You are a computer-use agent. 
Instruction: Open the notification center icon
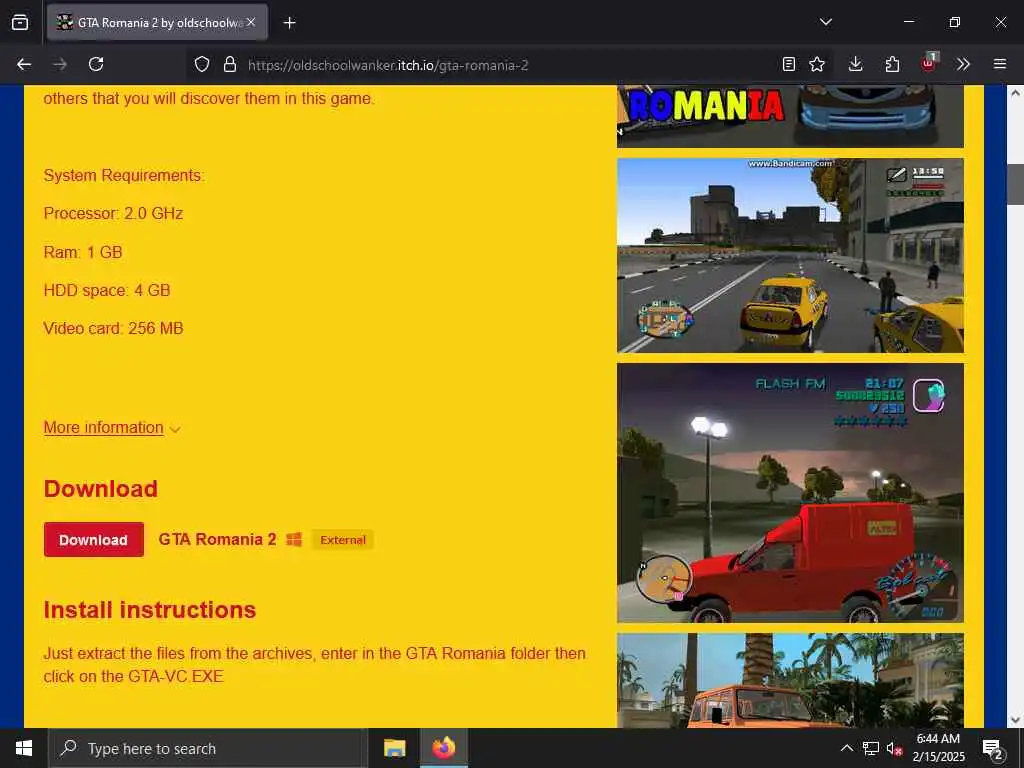point(993,749)
